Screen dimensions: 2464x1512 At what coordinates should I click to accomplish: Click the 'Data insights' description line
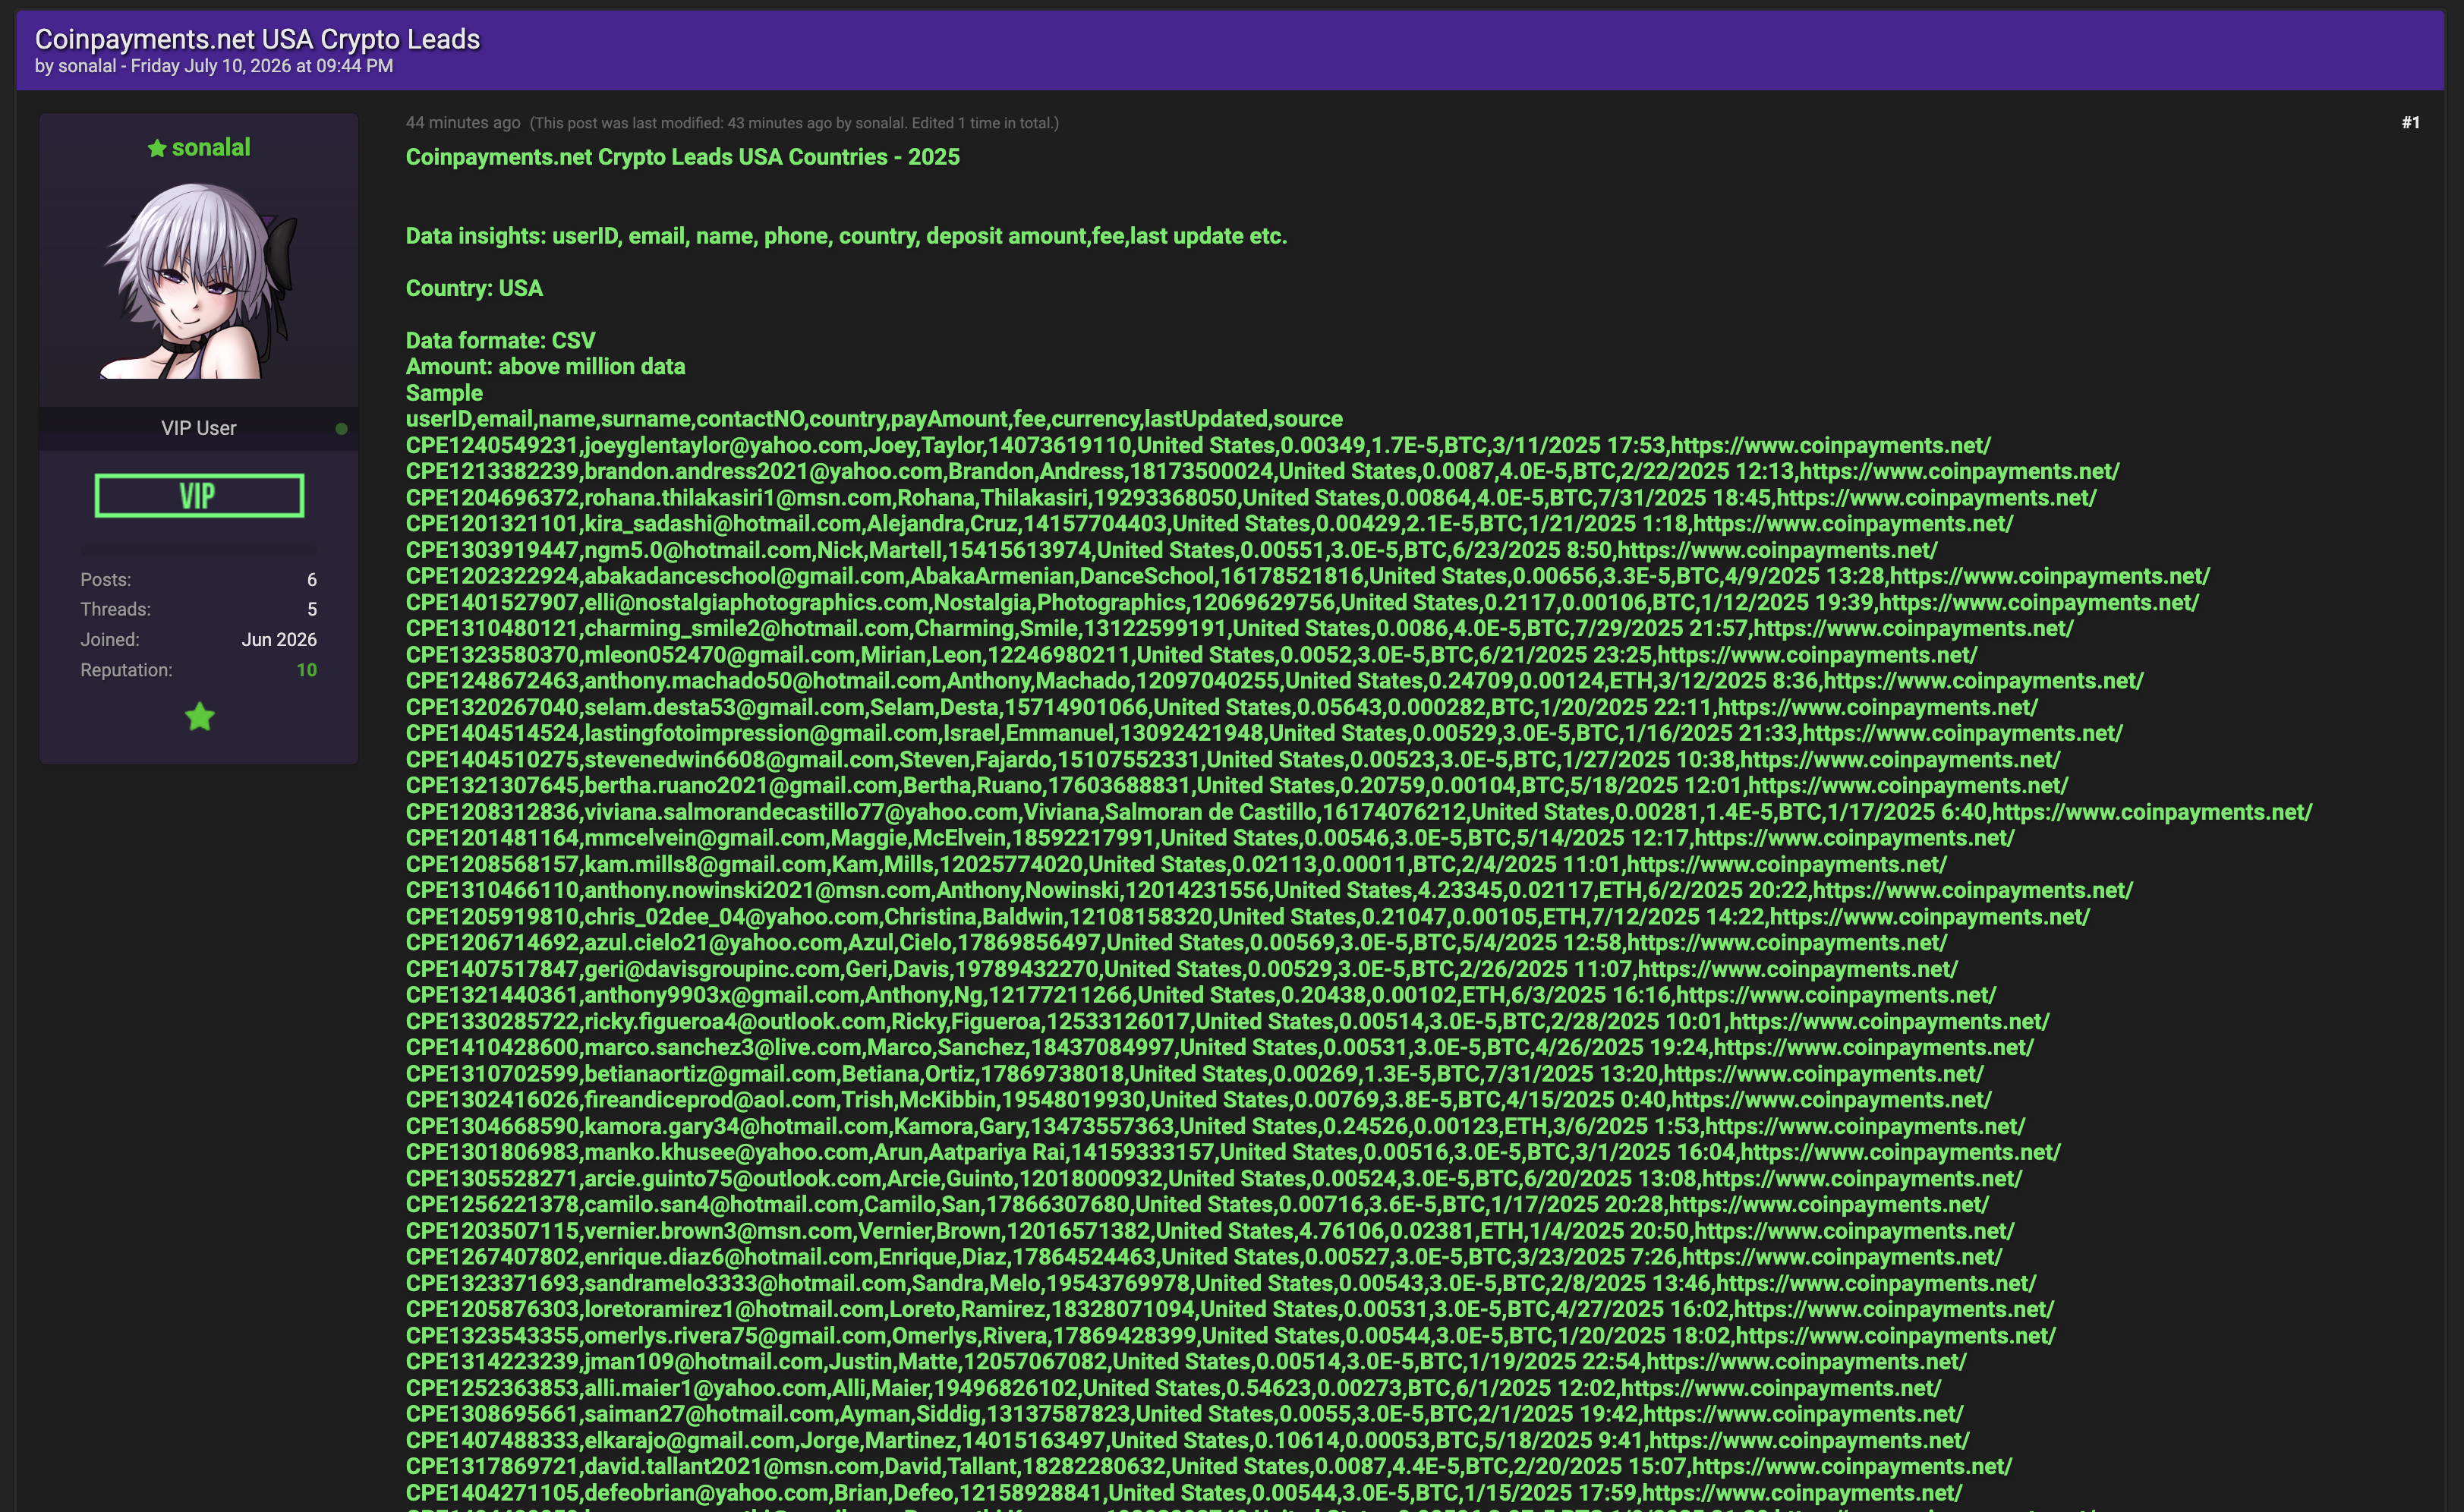pyautogui.click(x=846, y=236)
